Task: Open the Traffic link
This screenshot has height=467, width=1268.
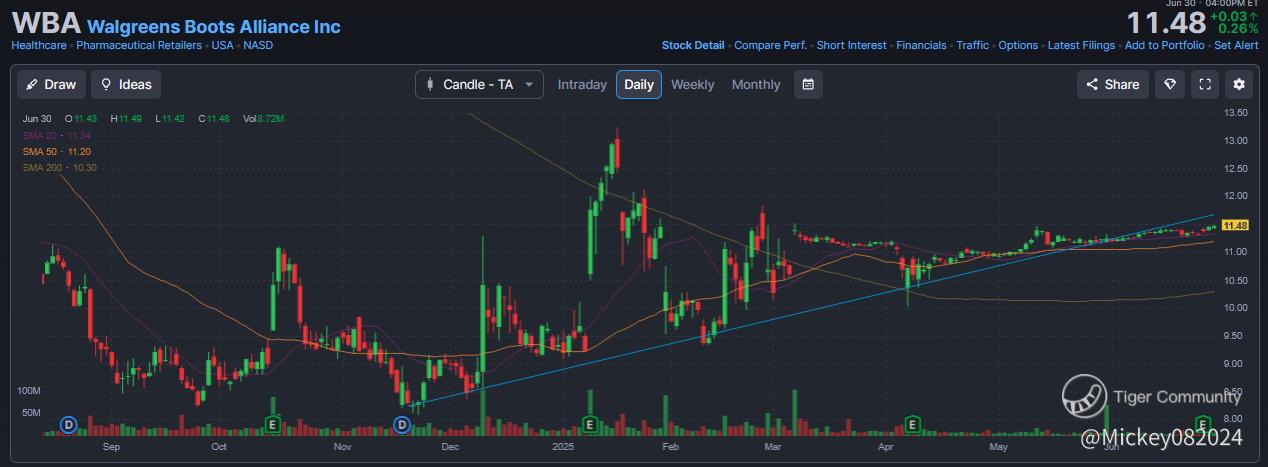Action: (x=972, y=45)
